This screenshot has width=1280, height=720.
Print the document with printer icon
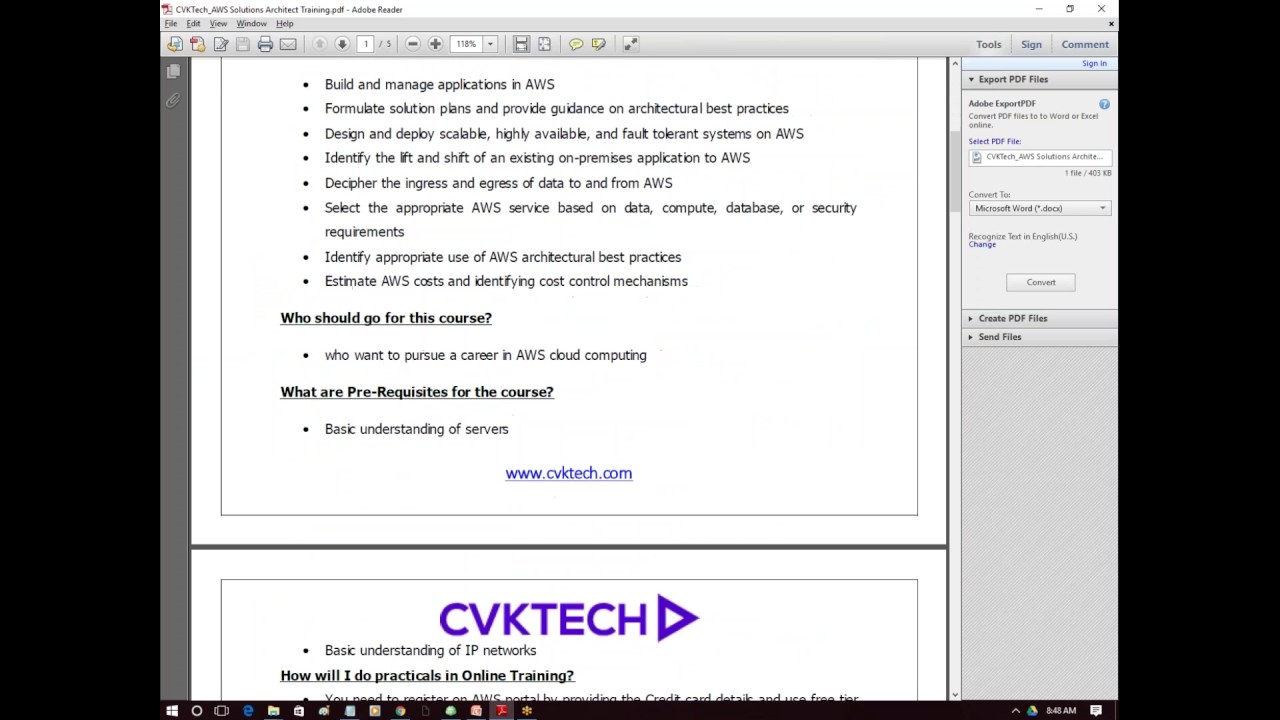pyautogui.click(x=265, y=44)
